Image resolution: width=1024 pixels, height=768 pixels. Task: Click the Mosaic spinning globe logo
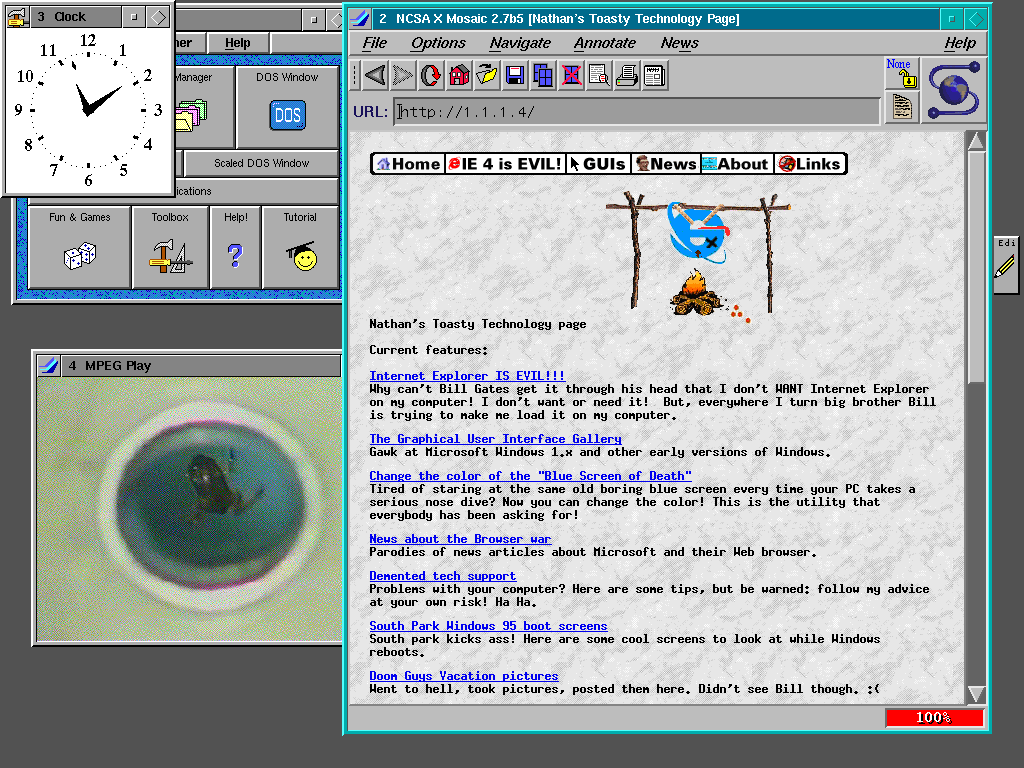click(x=954, y=90)
